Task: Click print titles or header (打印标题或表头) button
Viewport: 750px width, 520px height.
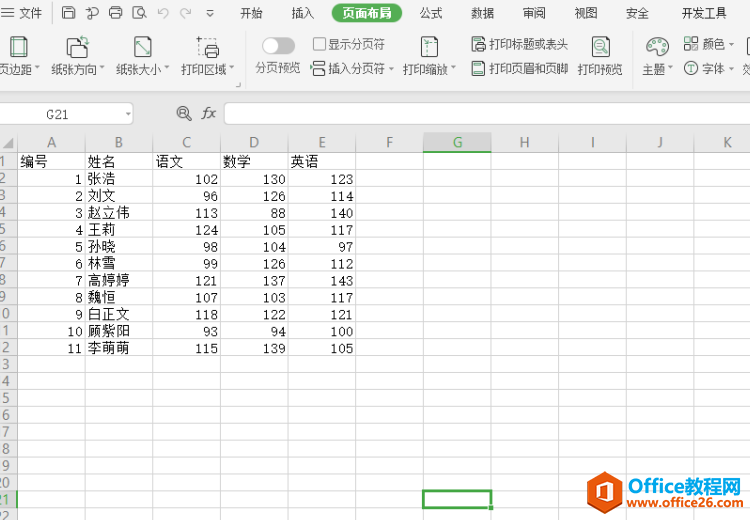Action: tap(519, 44)
